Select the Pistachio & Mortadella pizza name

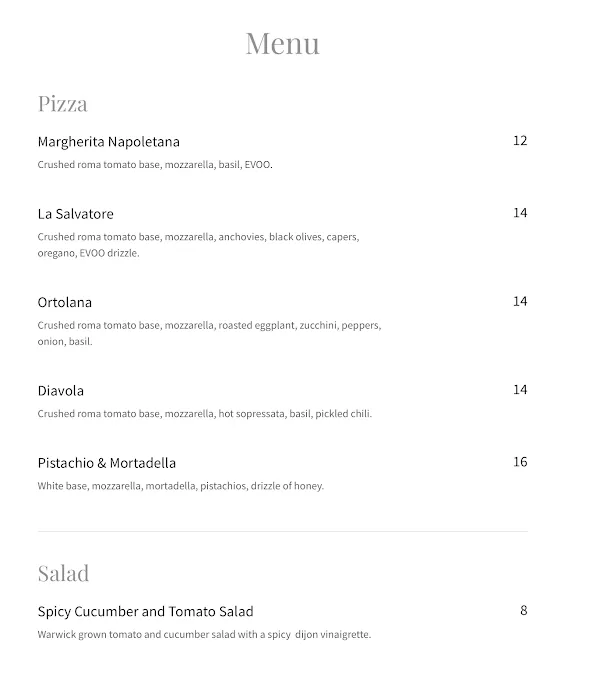pyautogui.click(x=107, y=463)
